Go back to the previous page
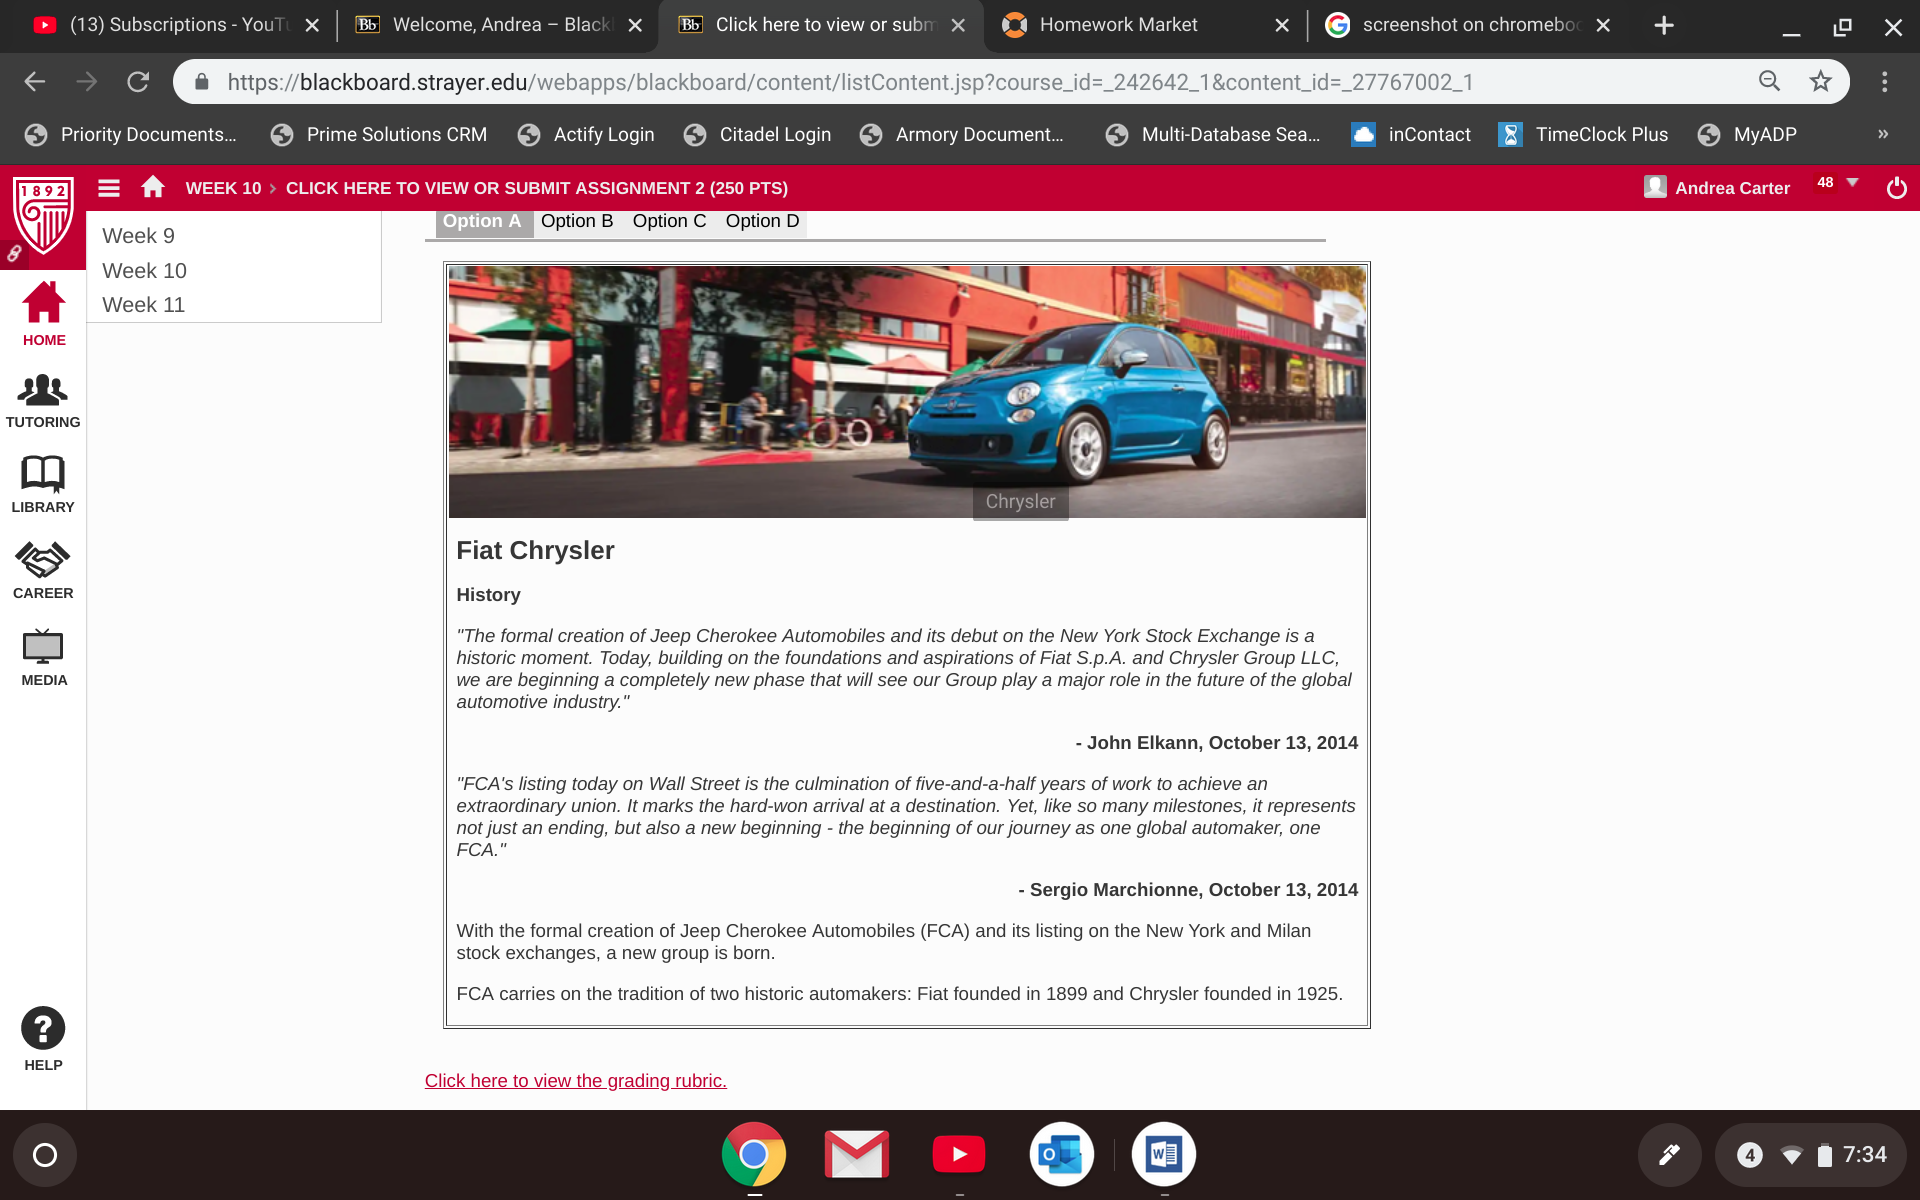The width and height of the screenshot is (1920, 1200). click(35, 82)
